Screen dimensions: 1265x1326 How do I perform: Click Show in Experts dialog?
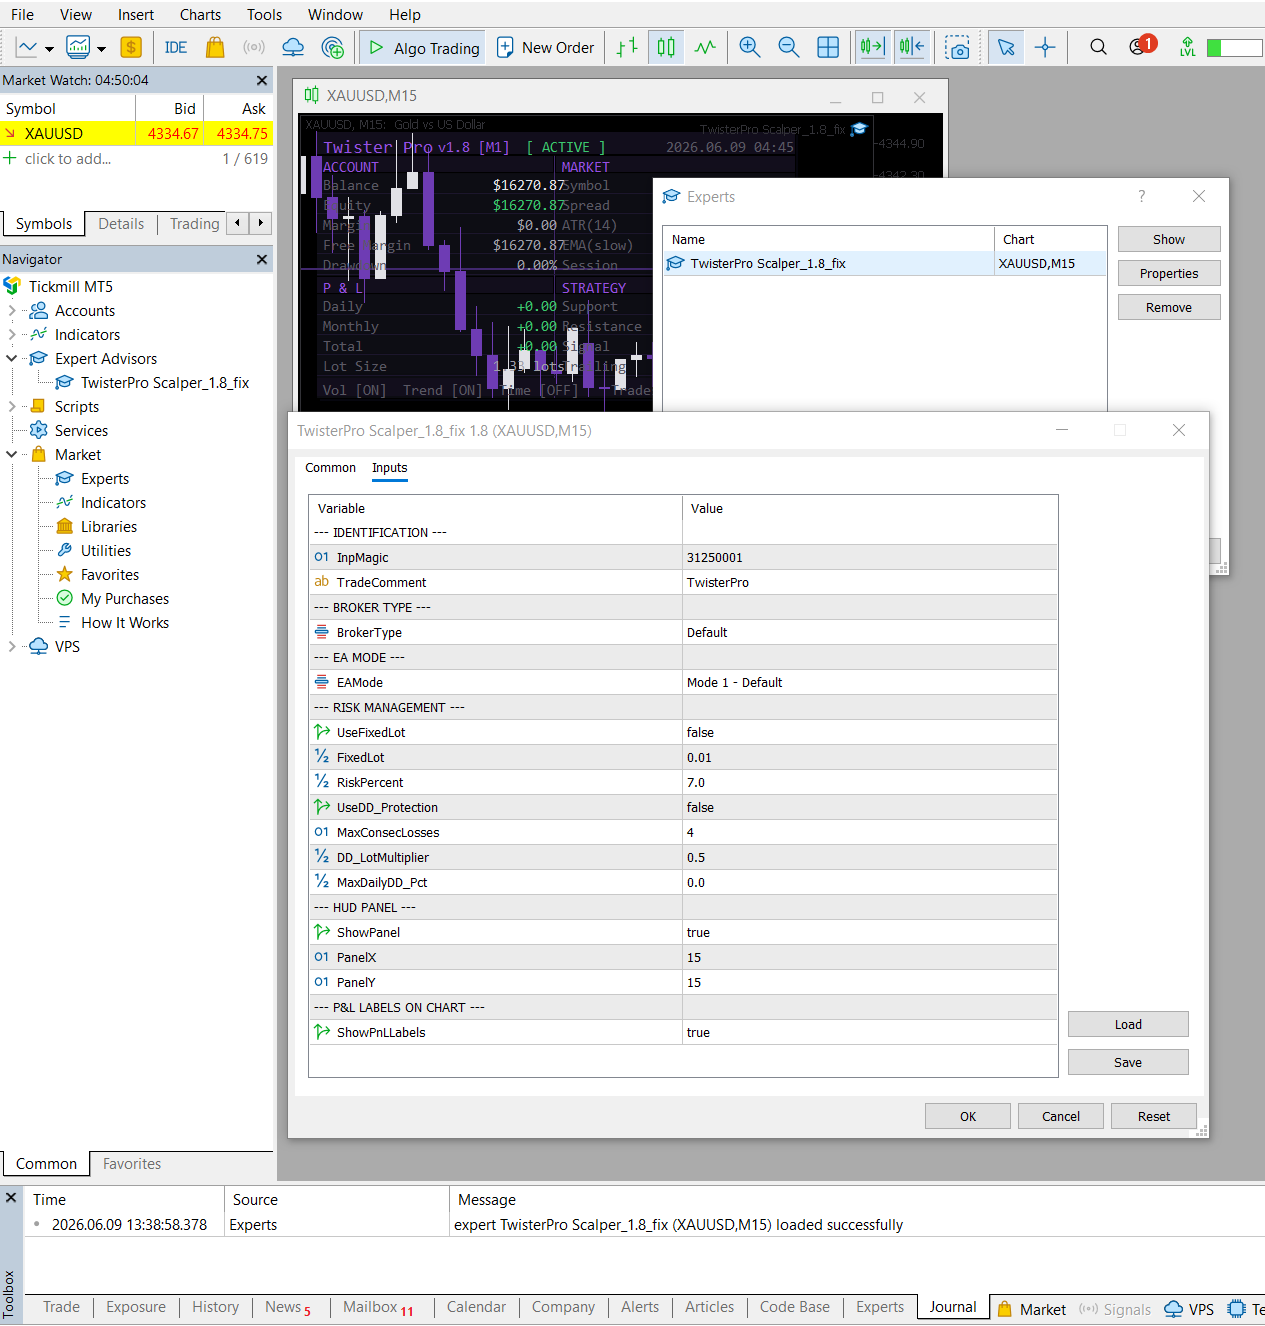click(1169, 240)
